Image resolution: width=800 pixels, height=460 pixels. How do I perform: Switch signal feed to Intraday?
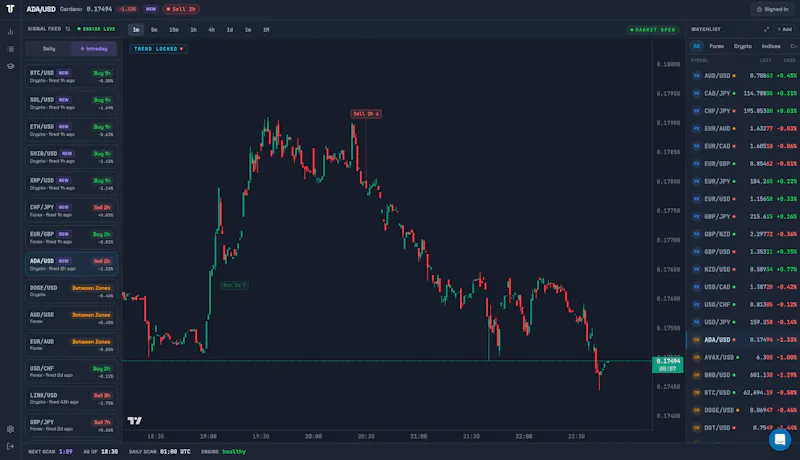pyautogui.click(x=94, y=49)
